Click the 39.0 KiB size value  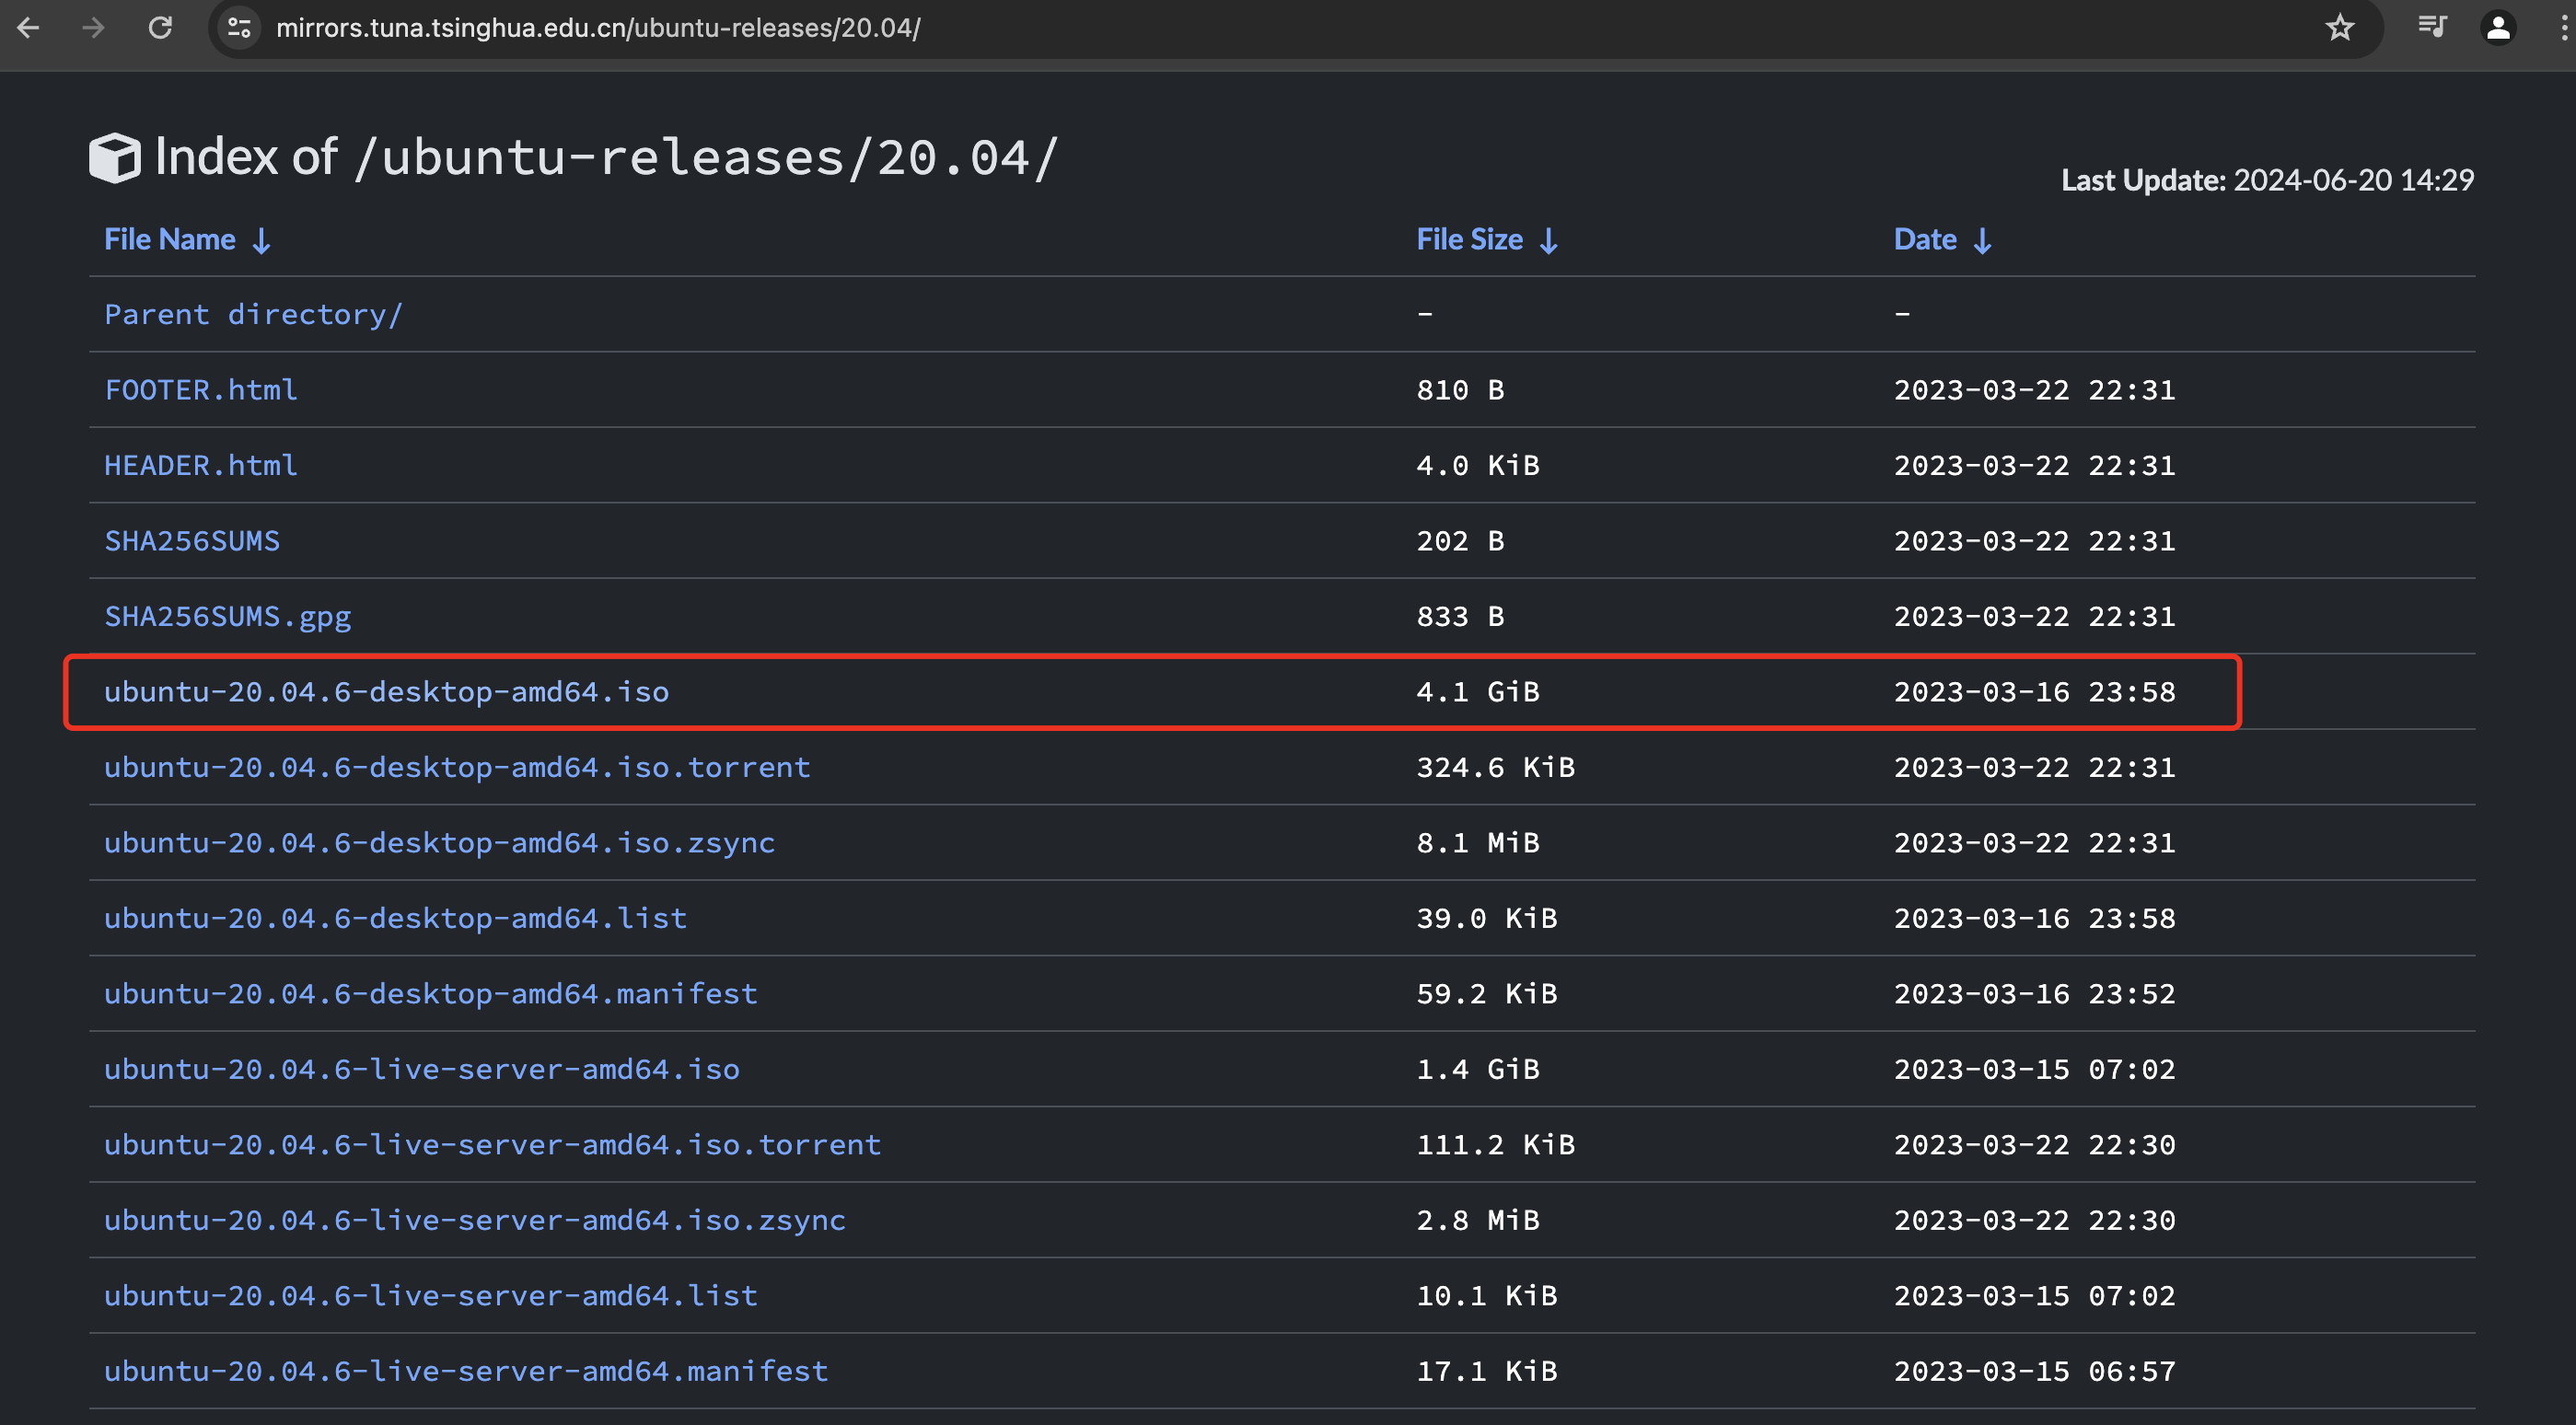(x=1487, y=918)
